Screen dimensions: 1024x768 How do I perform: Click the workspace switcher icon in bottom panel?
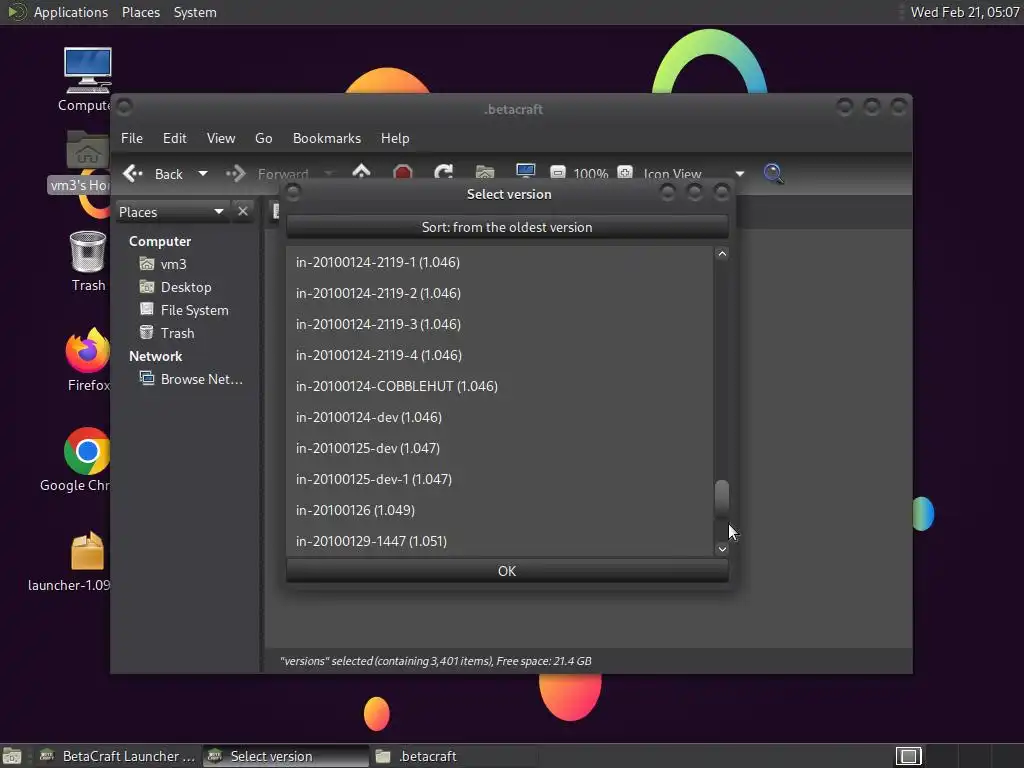(x=908, y=756)
